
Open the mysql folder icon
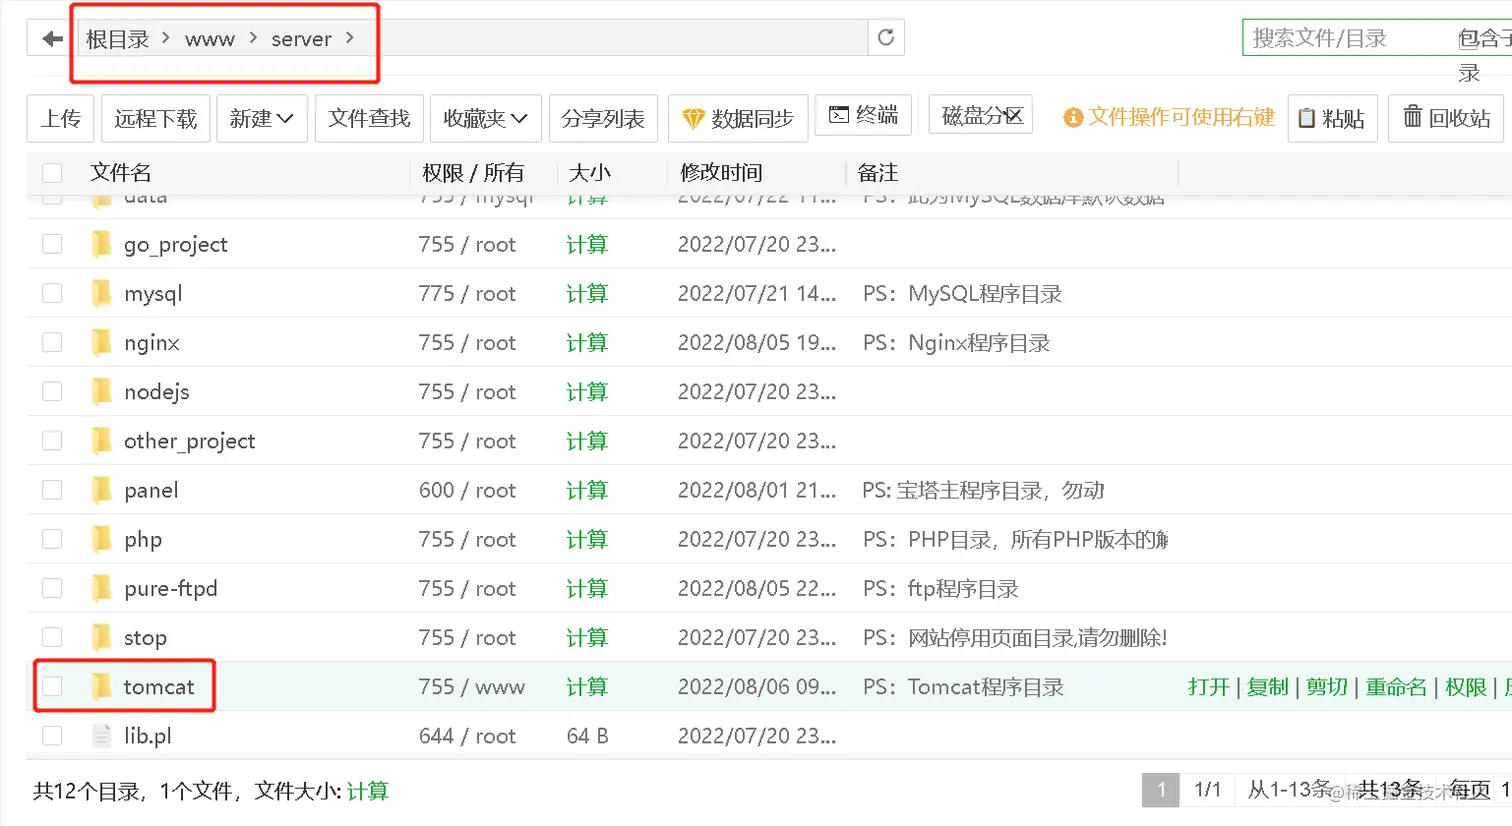coord(102,293)
